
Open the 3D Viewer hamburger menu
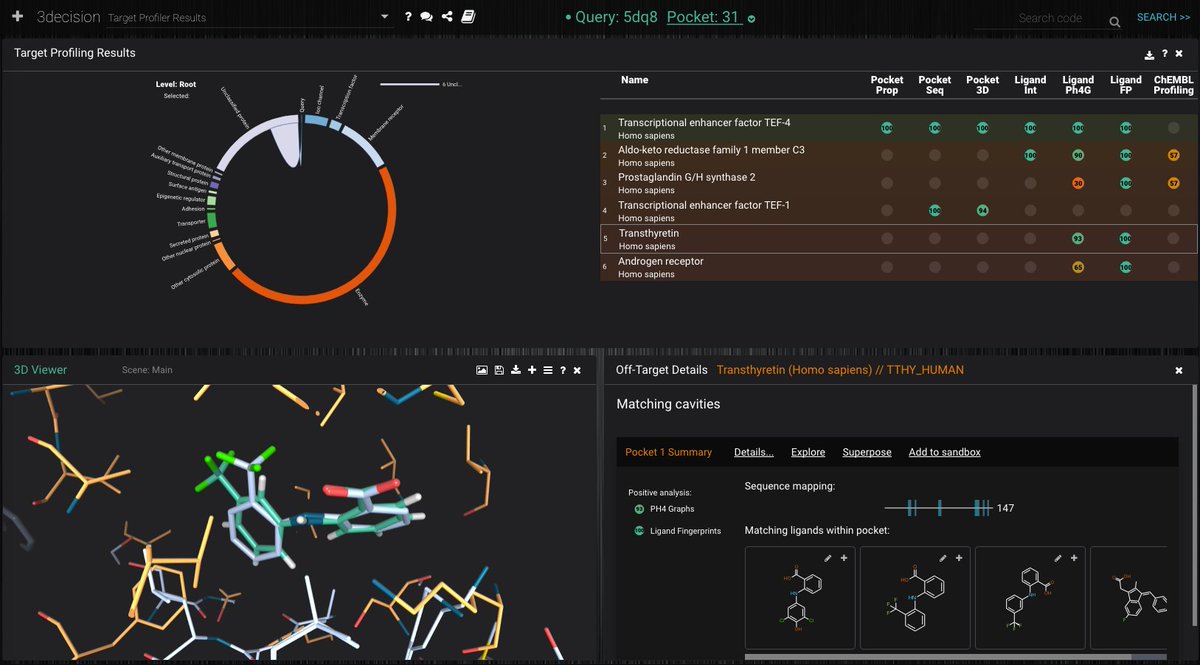click(x=548, y=370)
